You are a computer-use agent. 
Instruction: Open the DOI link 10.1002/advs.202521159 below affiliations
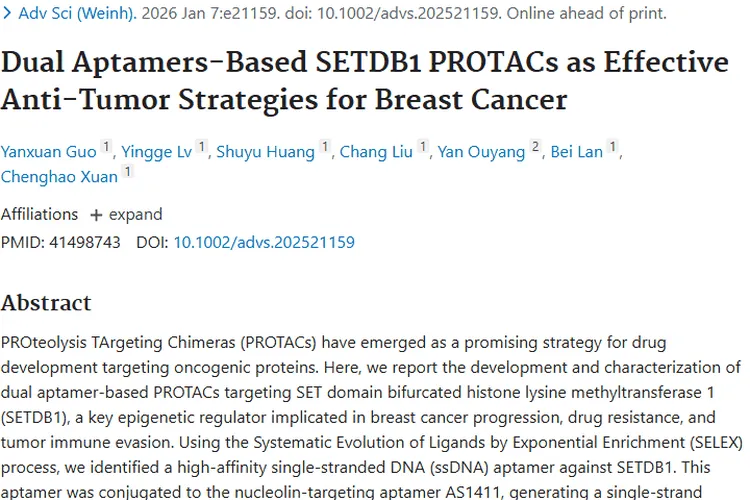(264, 242)
